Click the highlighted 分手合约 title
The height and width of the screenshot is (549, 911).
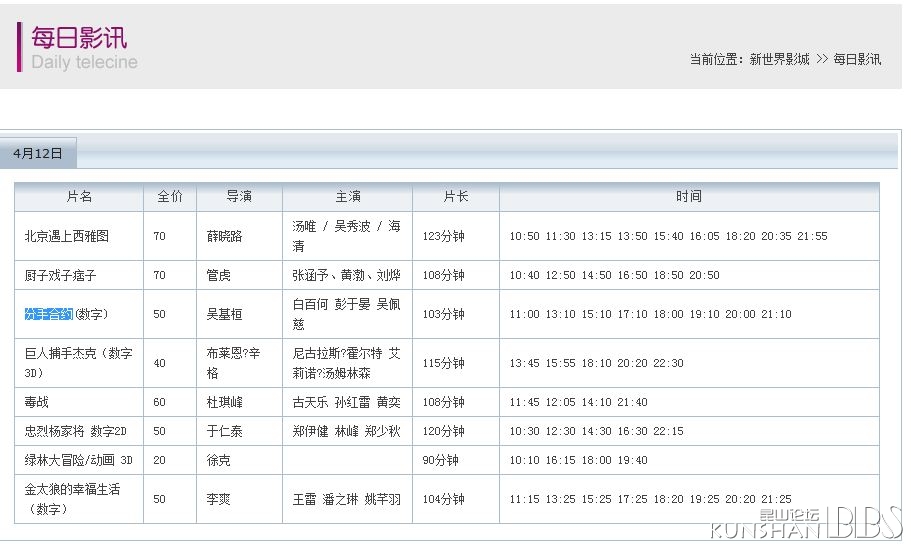[x=49, y=314]
